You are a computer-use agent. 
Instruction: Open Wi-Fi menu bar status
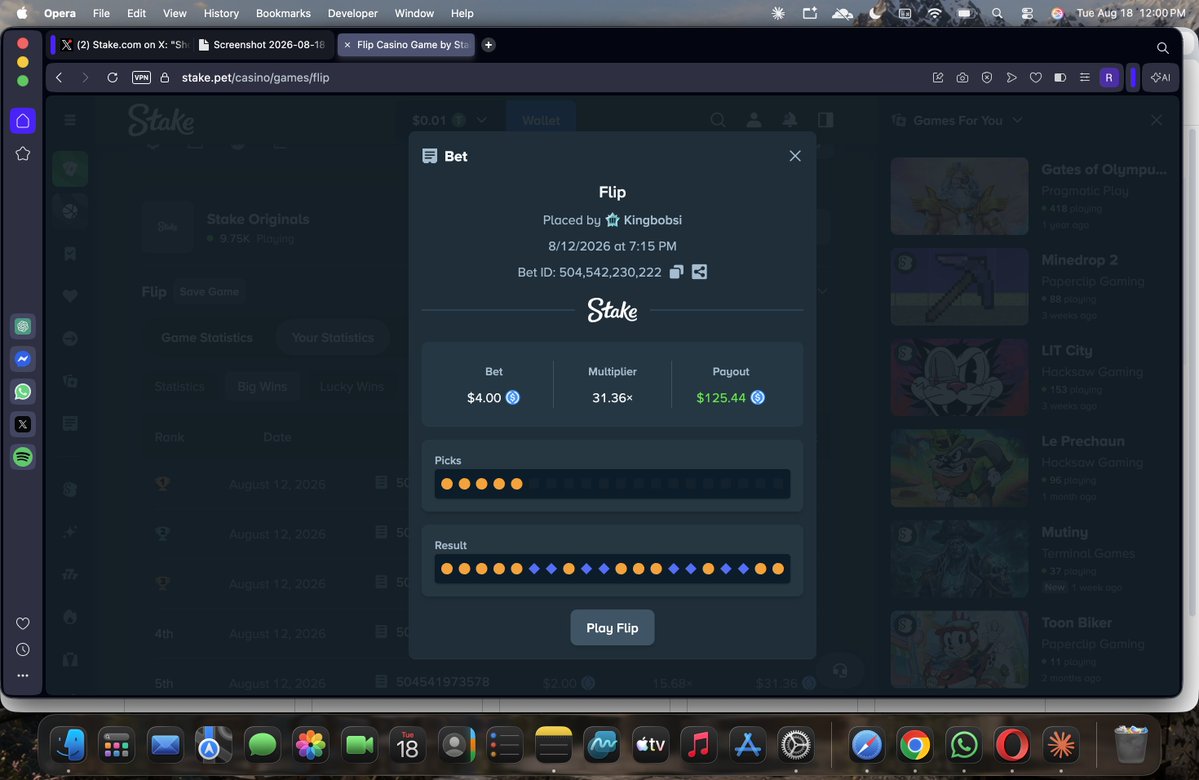tap(934, 13)
